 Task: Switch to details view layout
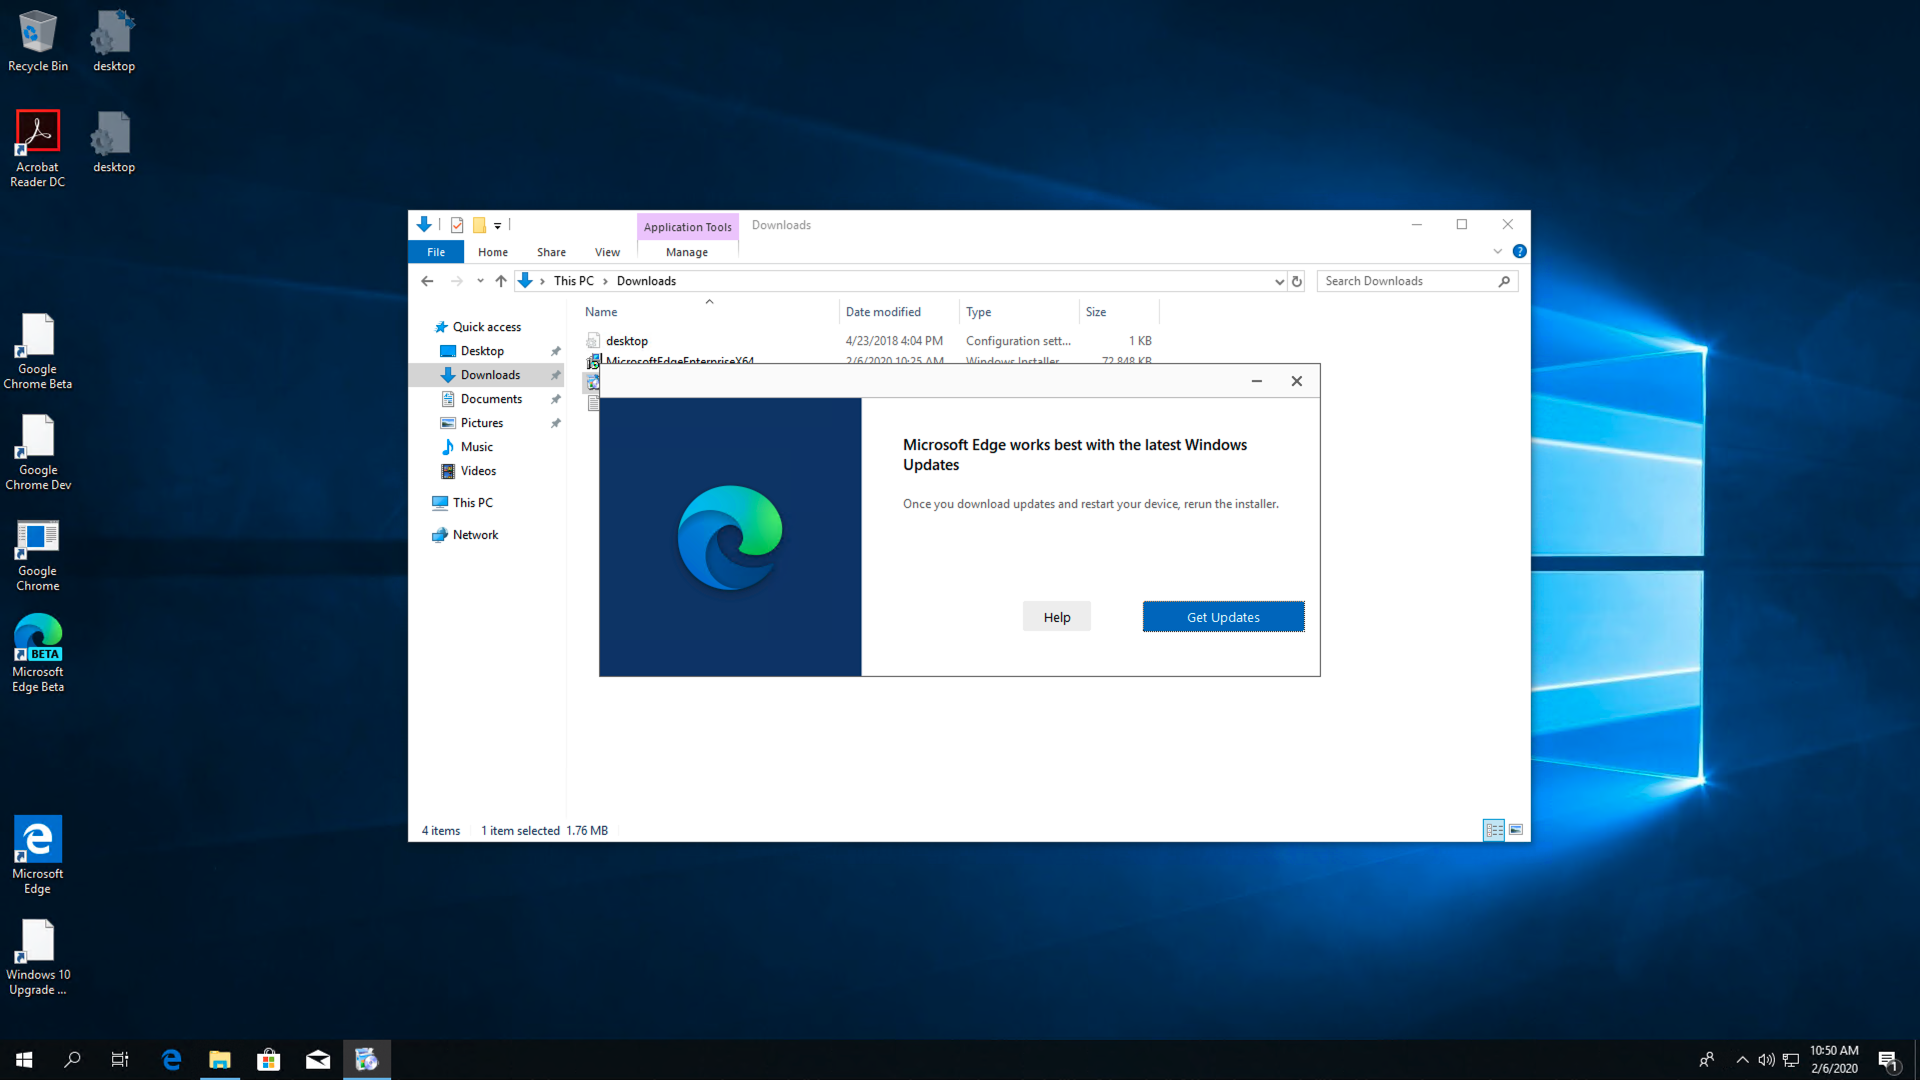[x=1494, y=830]
